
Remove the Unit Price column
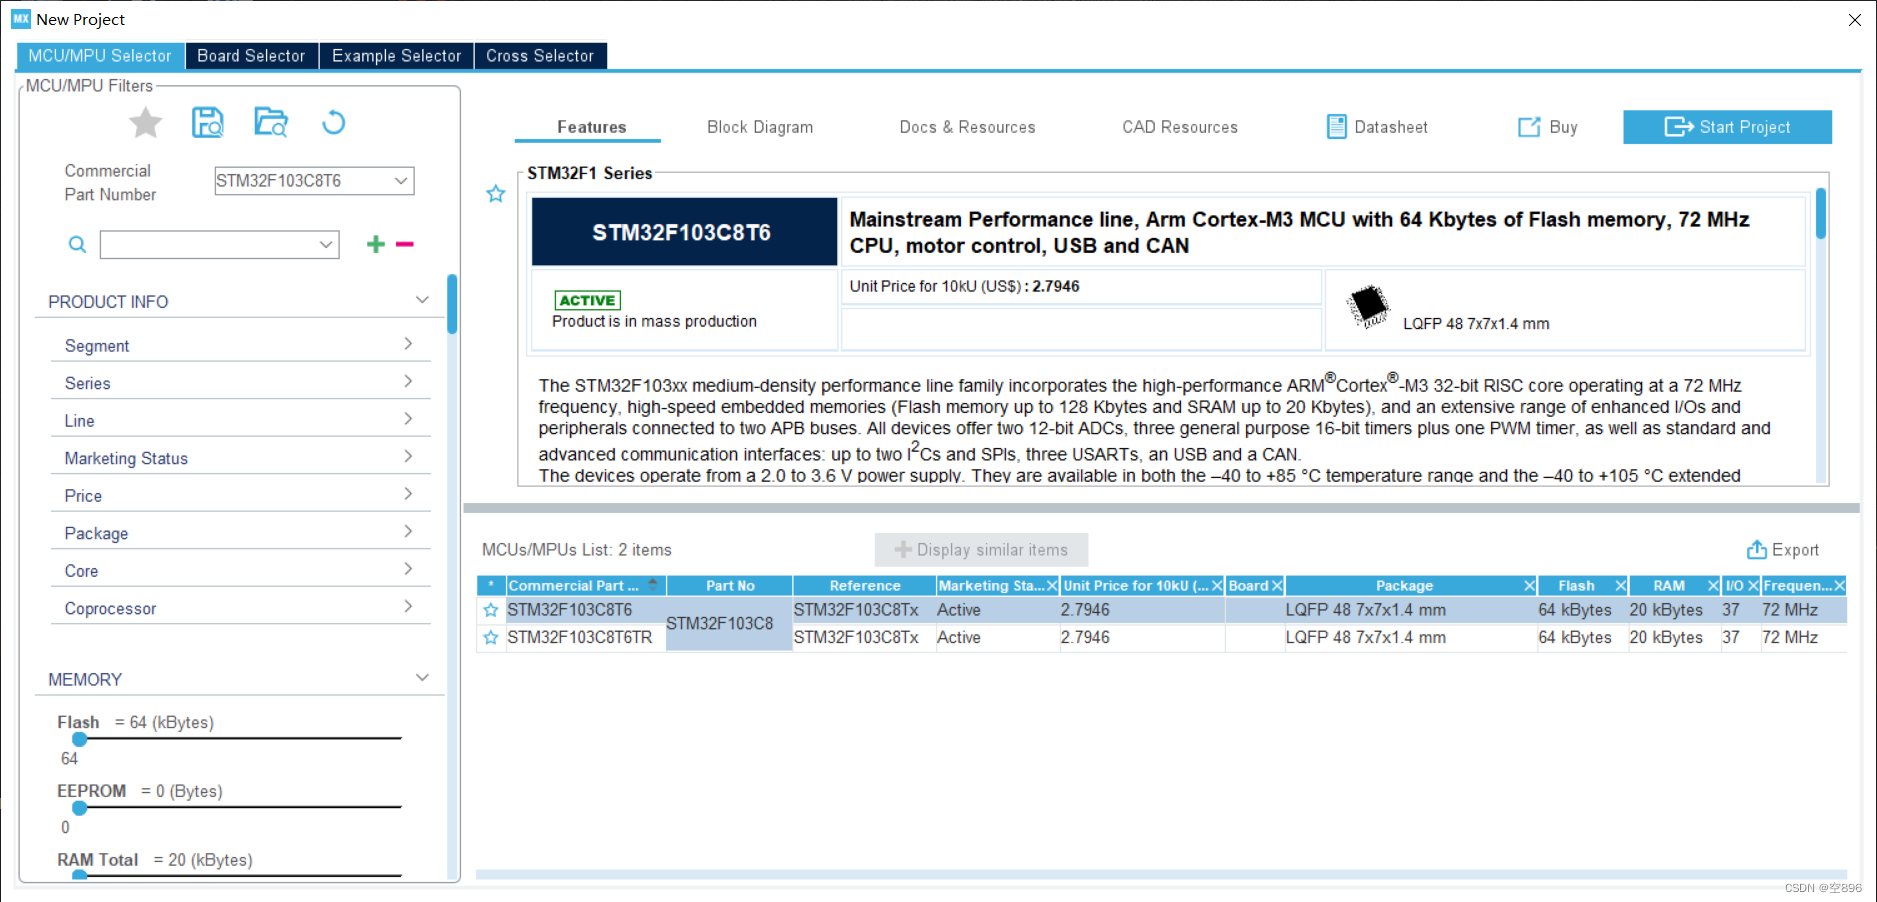click(x=1217, y=586)
